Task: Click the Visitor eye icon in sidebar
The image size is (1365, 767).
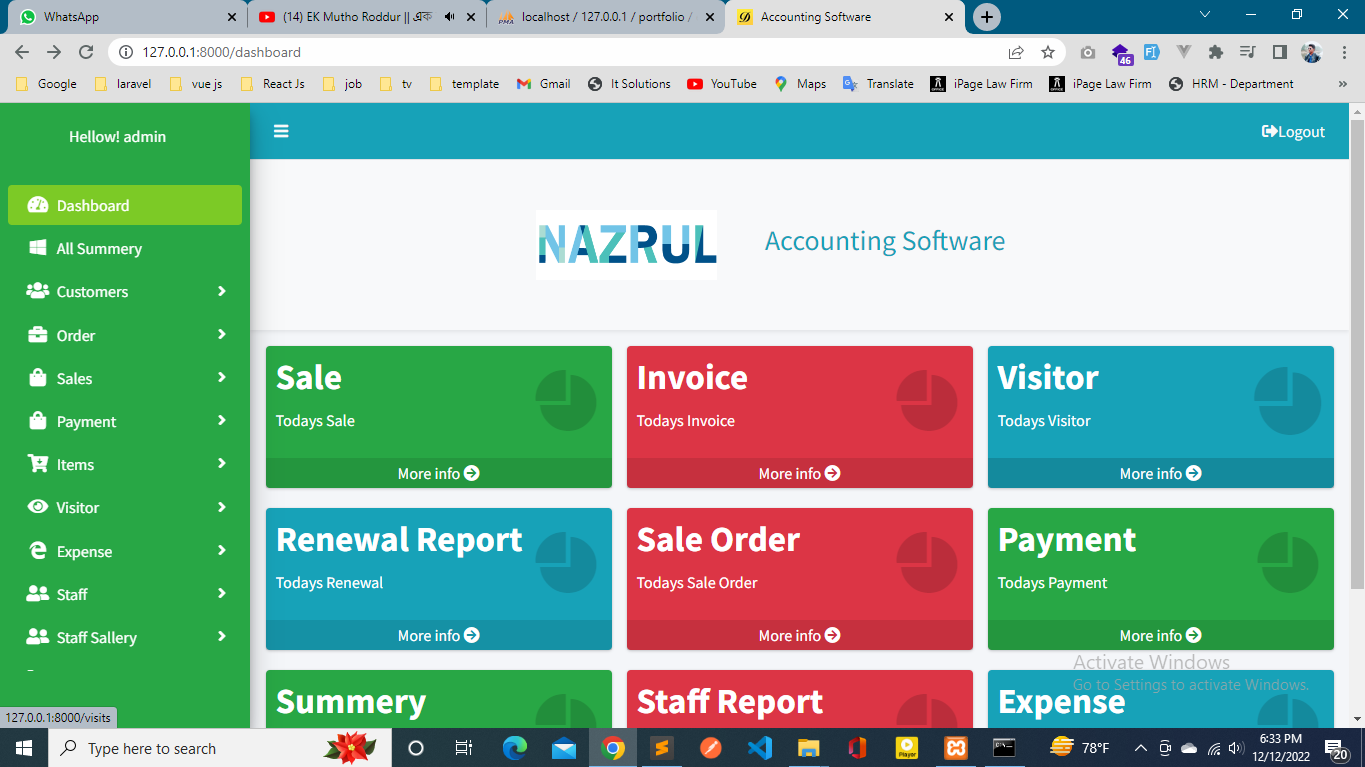Action: click(x=38, y=507)
